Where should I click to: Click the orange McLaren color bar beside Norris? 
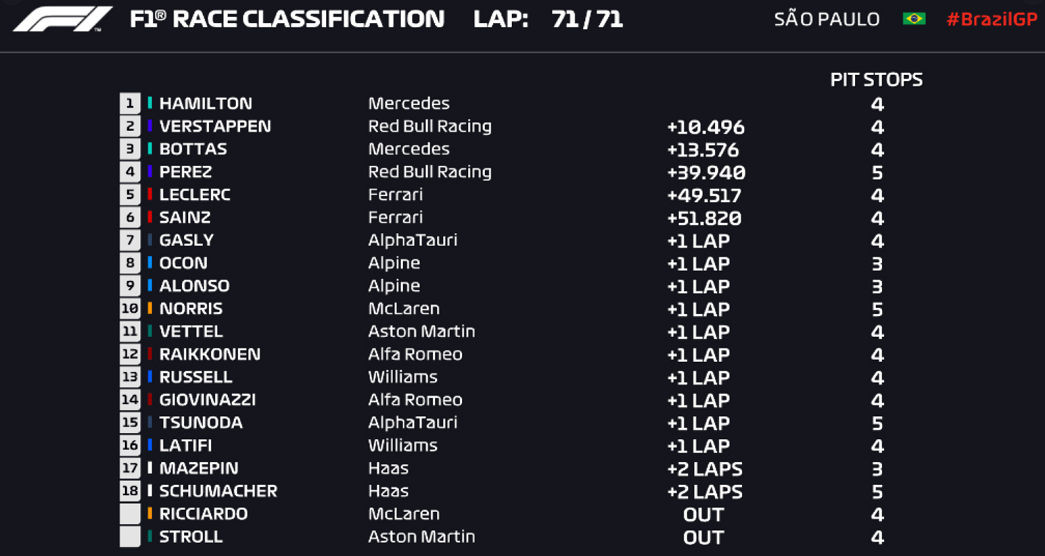pos(150,309)
